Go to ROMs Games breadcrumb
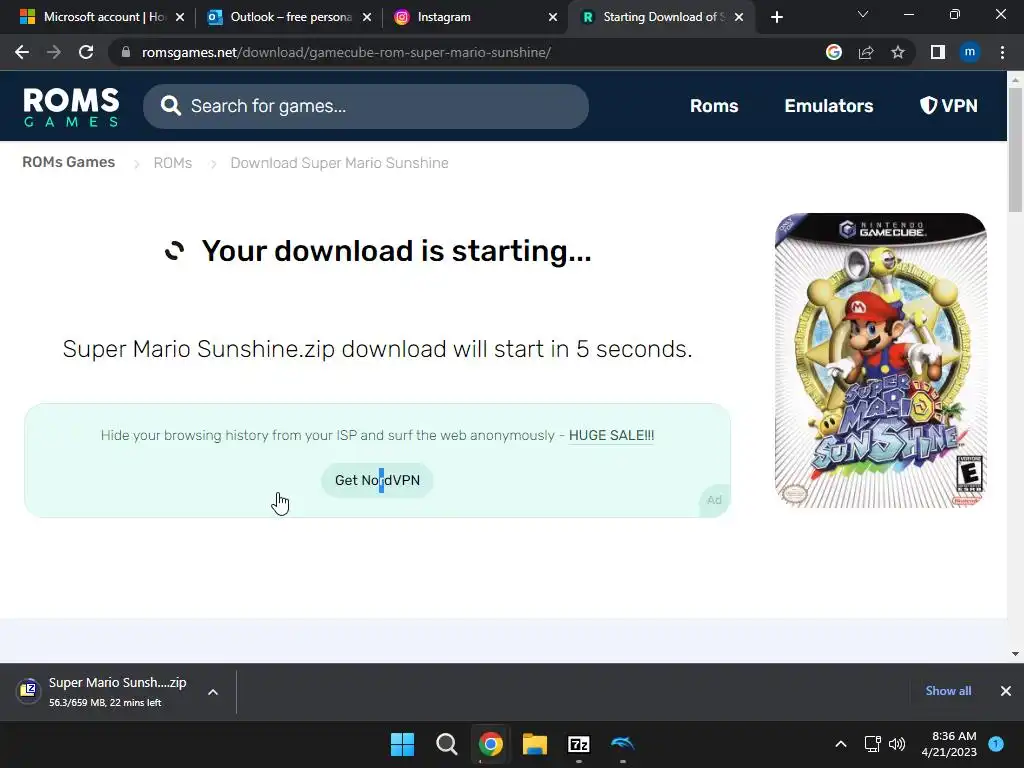Viewport: 1024px width, 768px height. tap(69, 162)
